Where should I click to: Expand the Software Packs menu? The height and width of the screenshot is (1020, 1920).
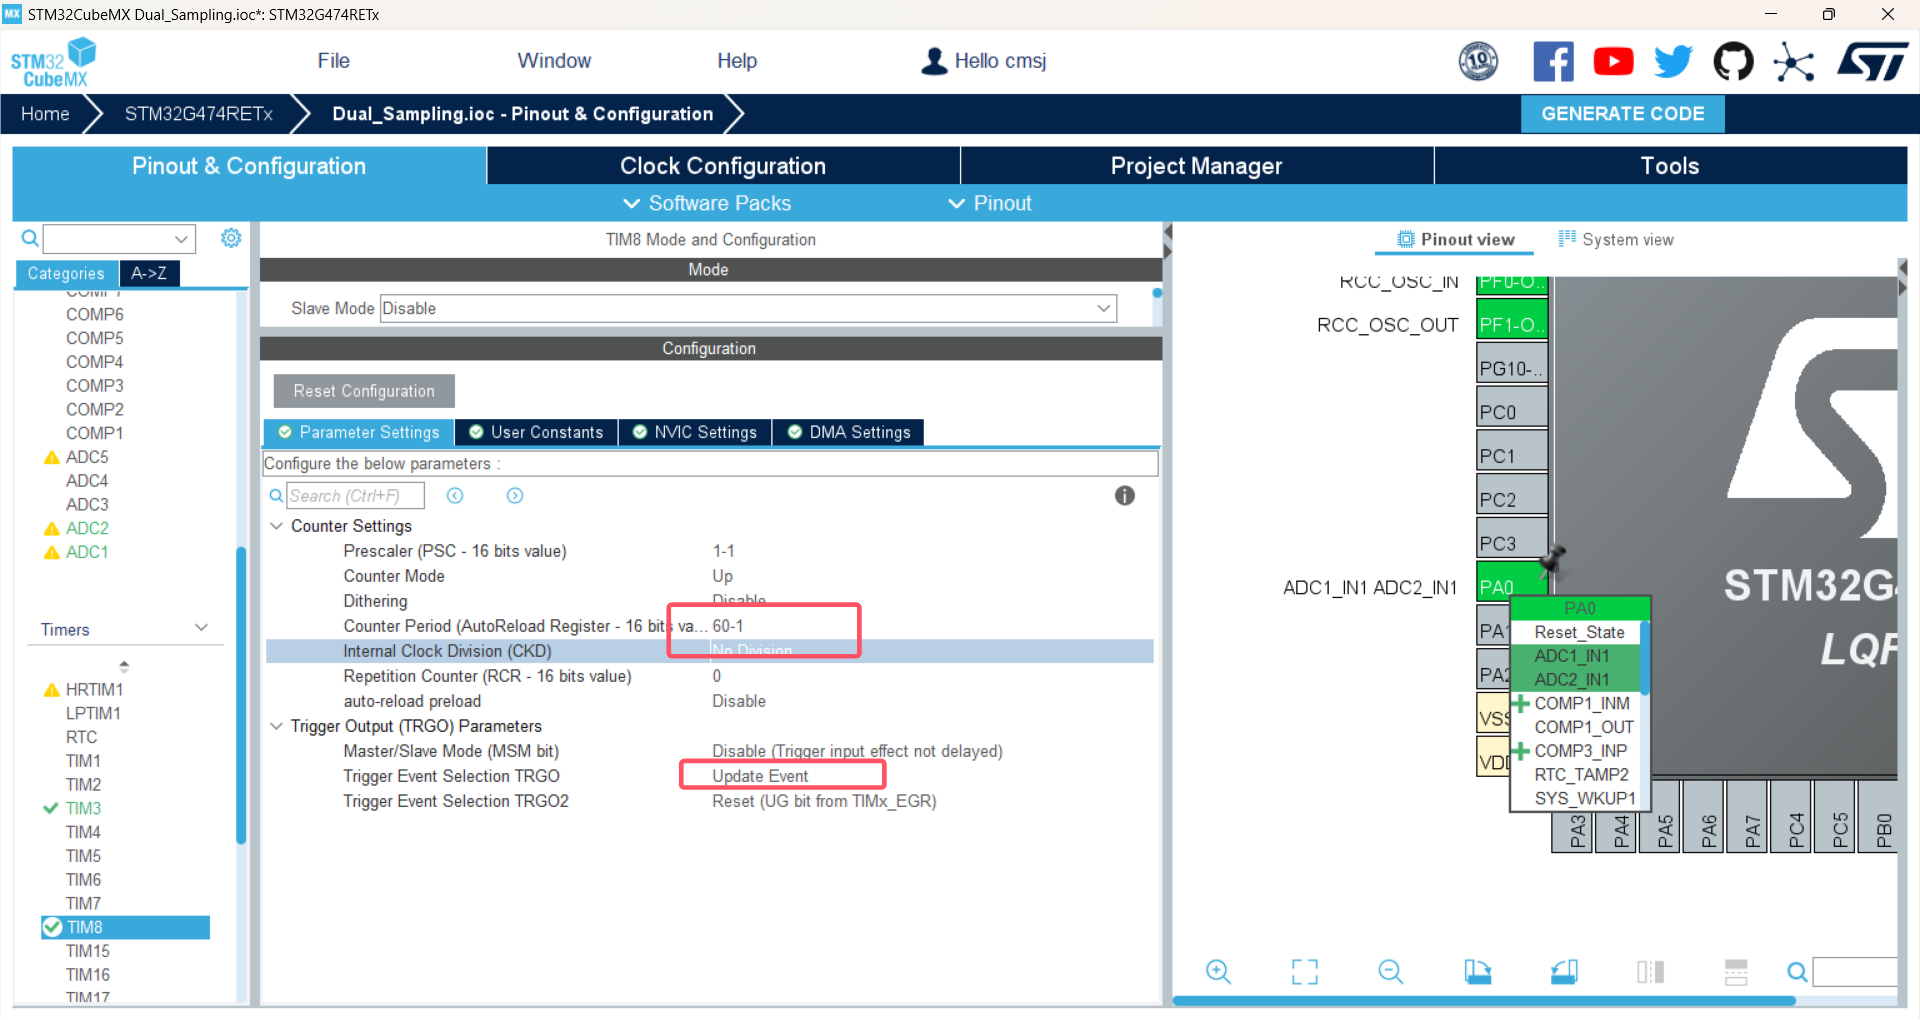tap(707, 204)
